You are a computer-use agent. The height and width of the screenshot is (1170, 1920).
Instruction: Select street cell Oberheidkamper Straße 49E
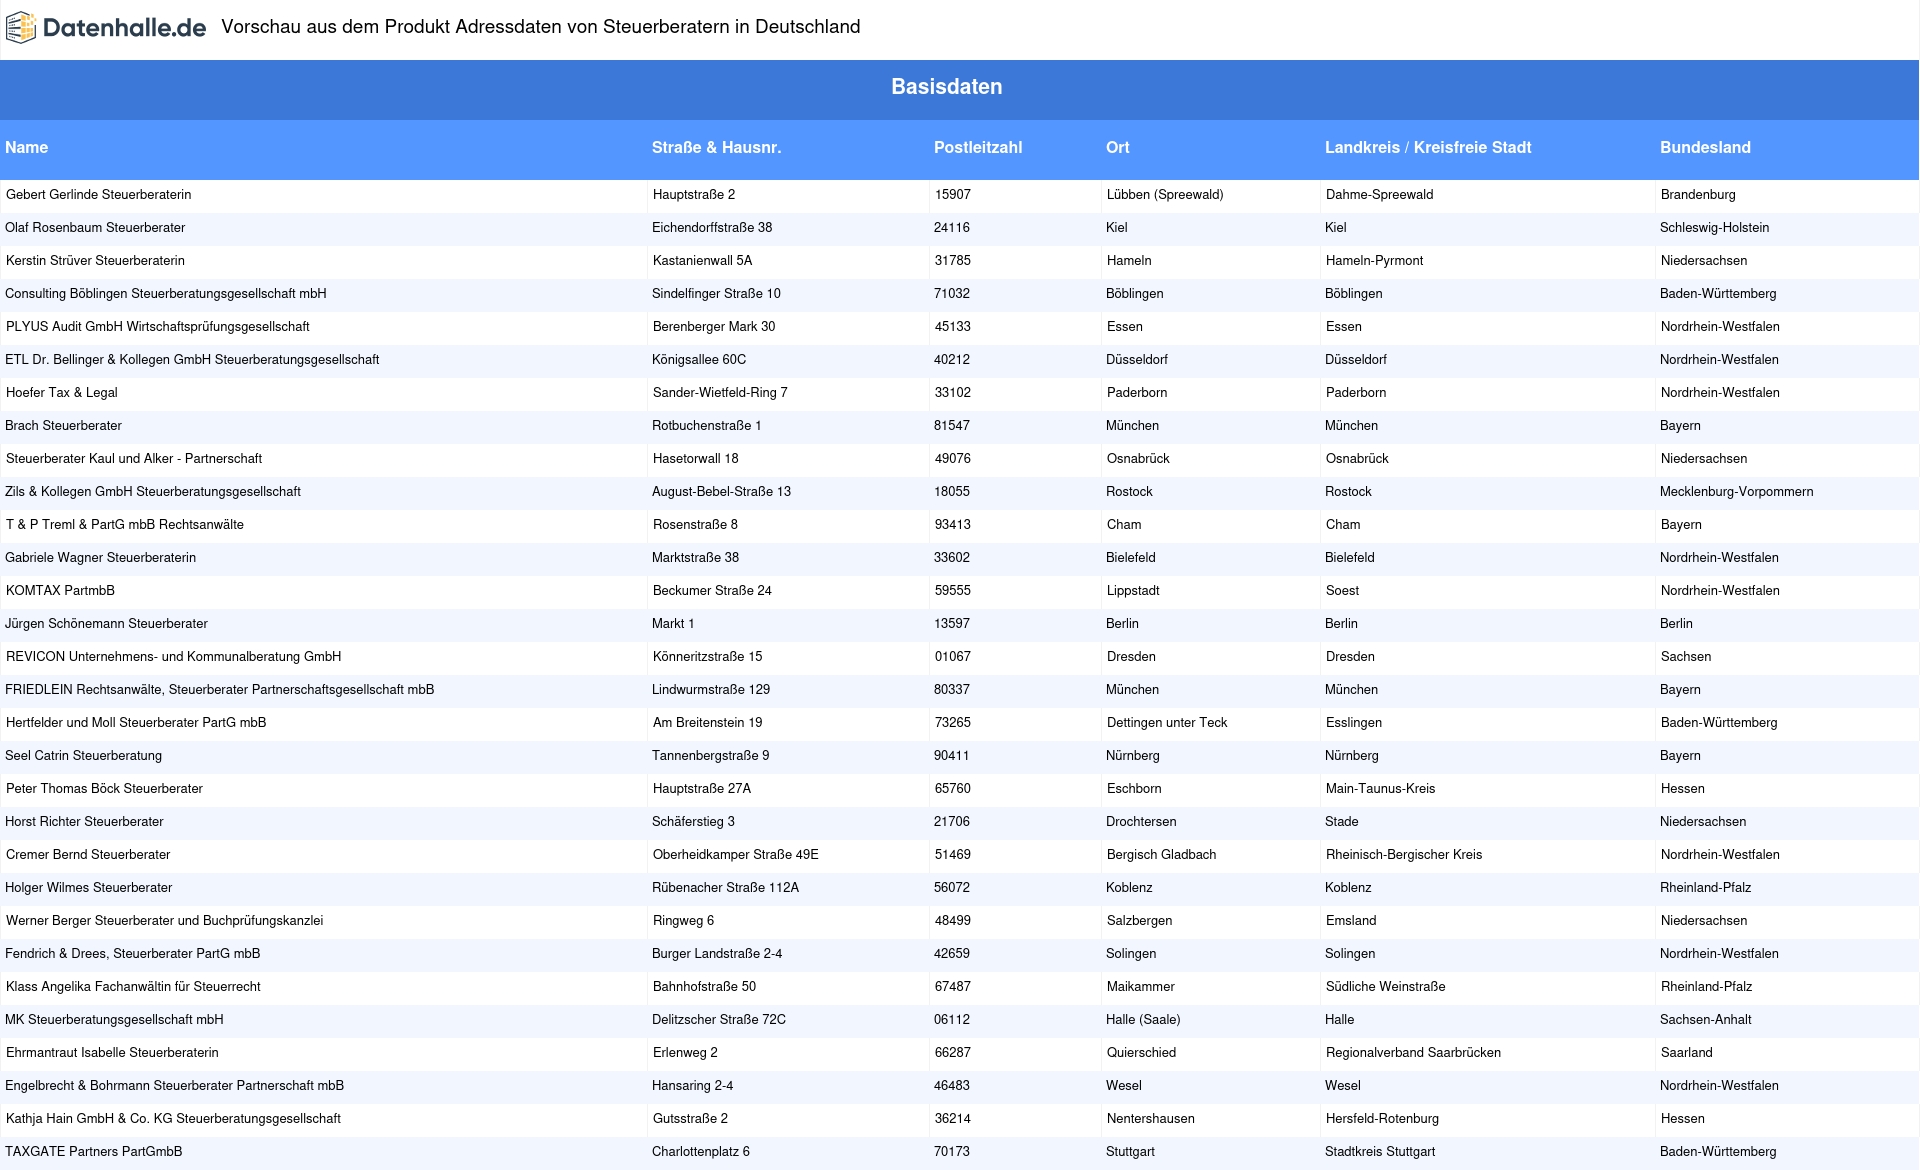(736, 855)
